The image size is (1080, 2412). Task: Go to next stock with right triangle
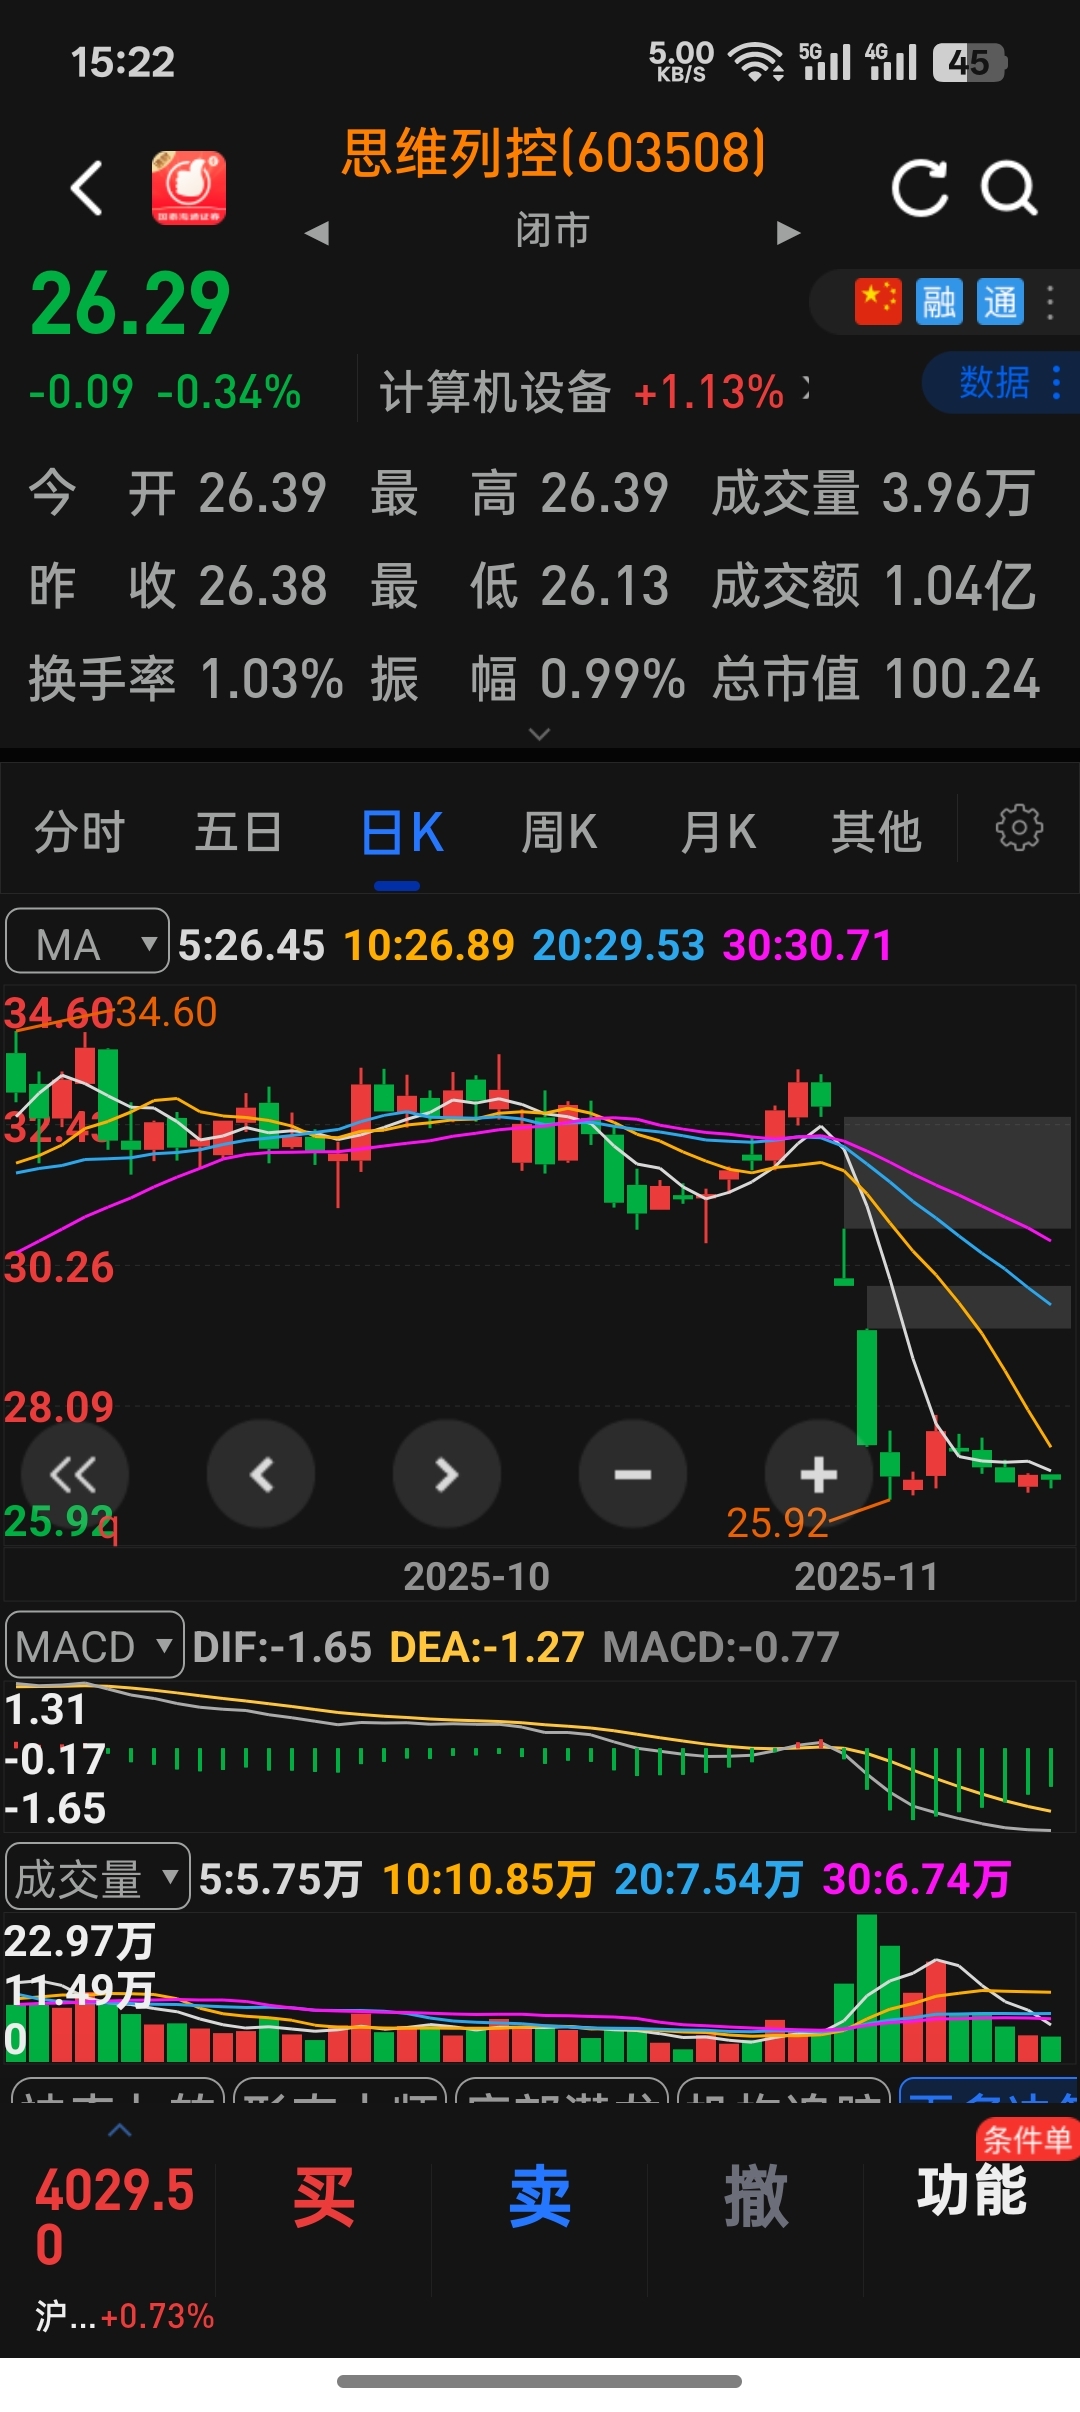pyautogui.click(x=789, y=233)
